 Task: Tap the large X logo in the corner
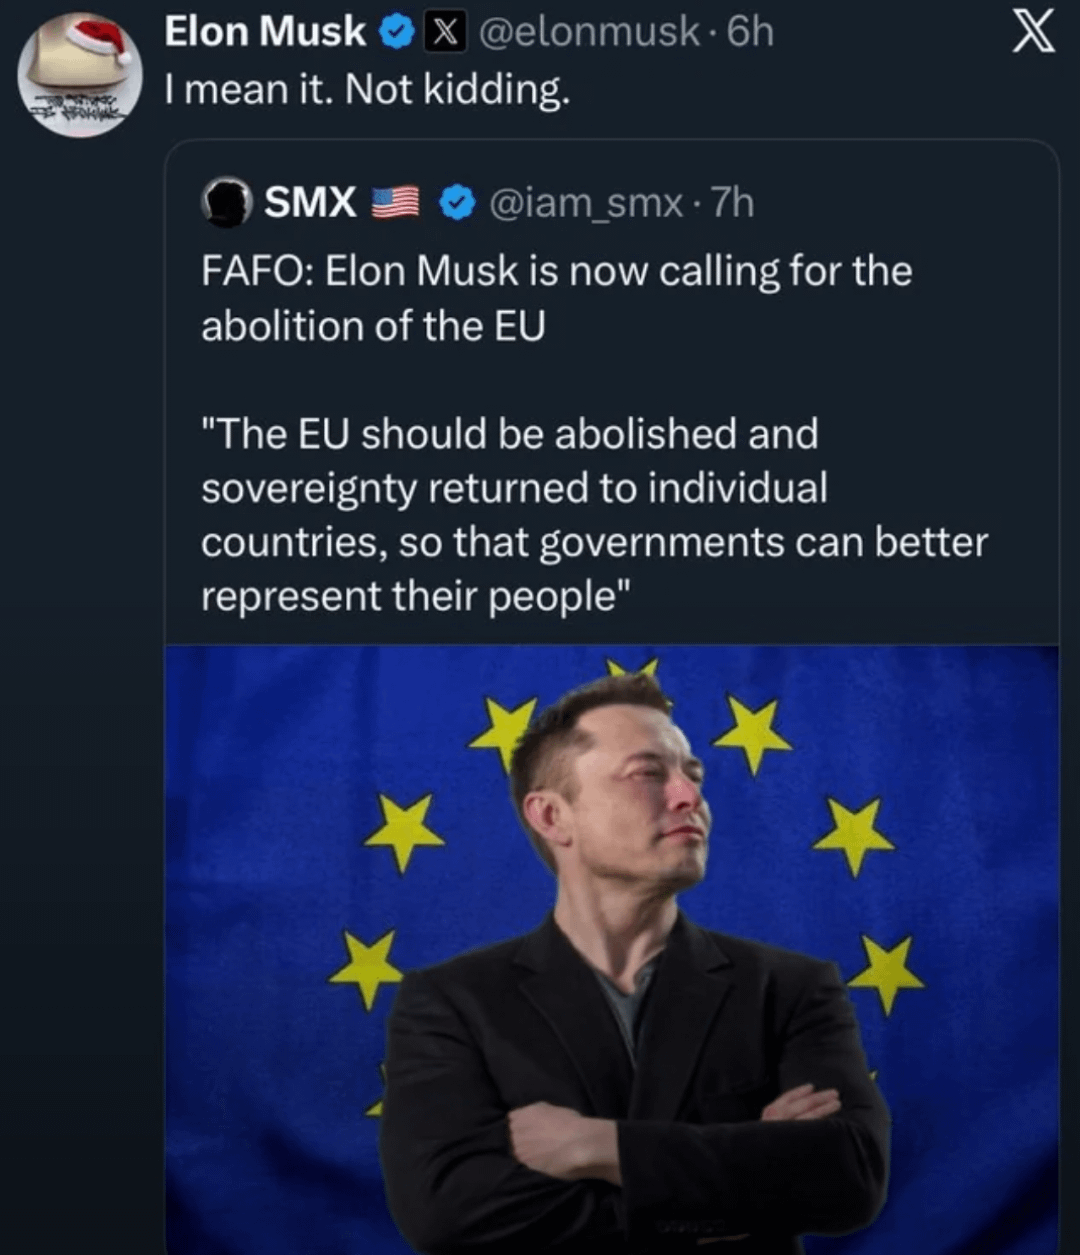pos(1033,37)
